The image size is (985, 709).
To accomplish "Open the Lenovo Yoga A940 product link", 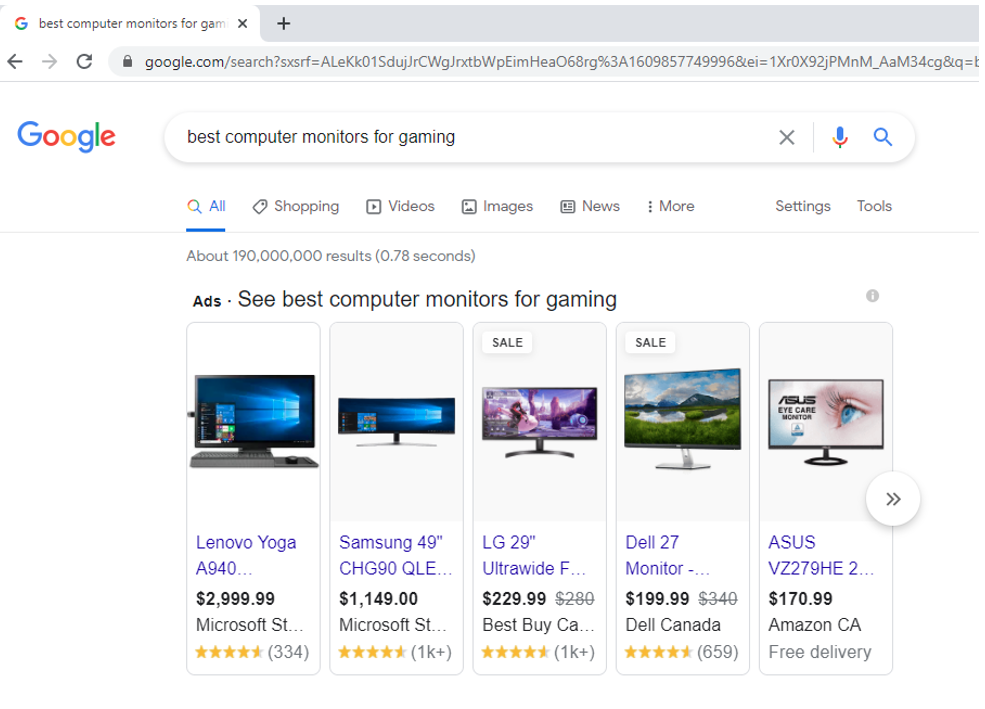I will [x=246, y=555].
